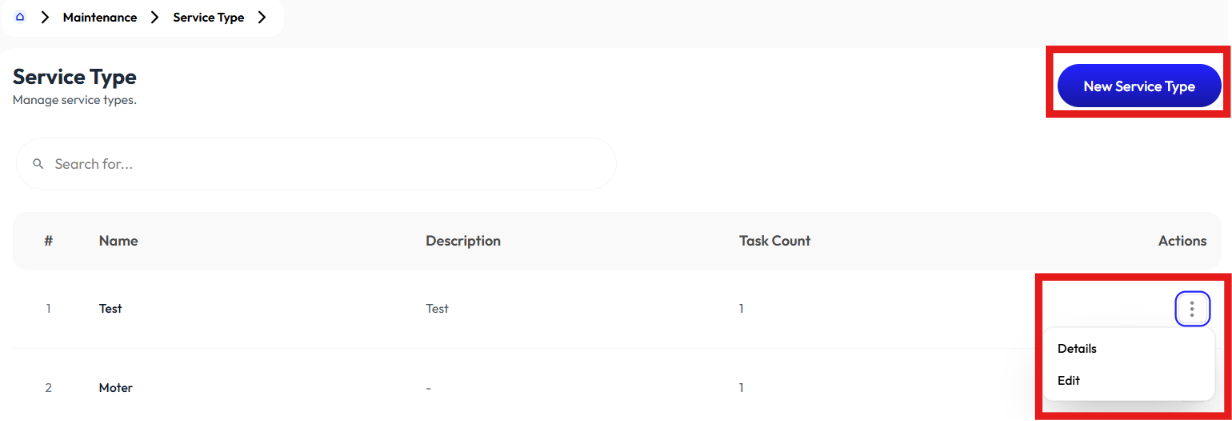The width and height of the screenshot is (1232, 421).
Task: Click the Task Count column header
Action: pyautogui.click(x=775, y=241)
